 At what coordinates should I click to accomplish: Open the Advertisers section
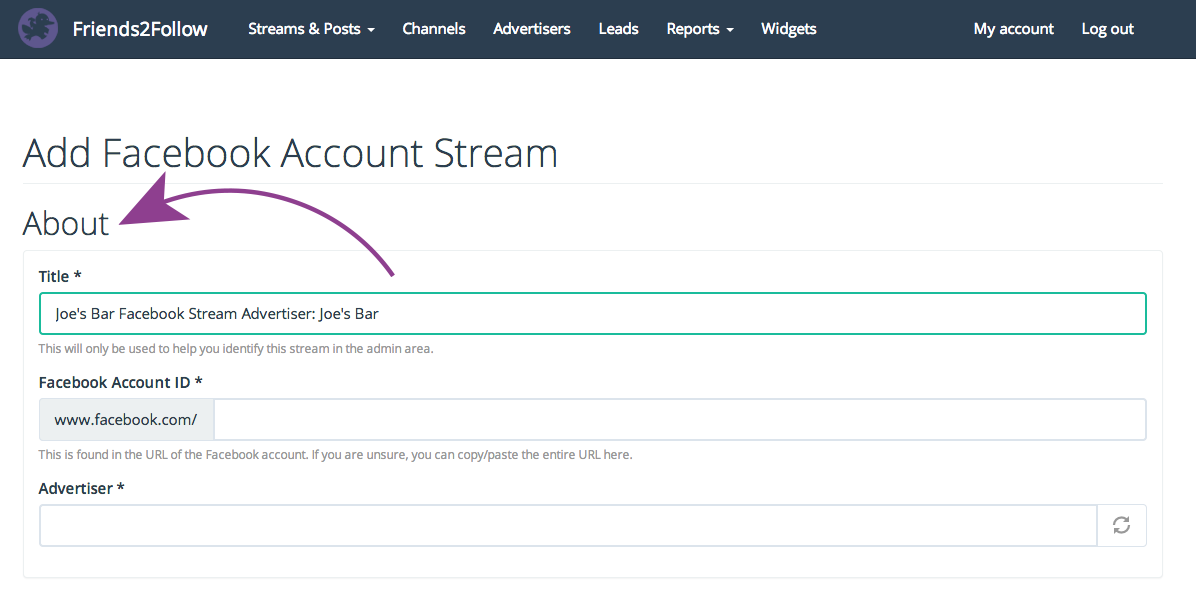pyautogui.click(x=532, y=29)
